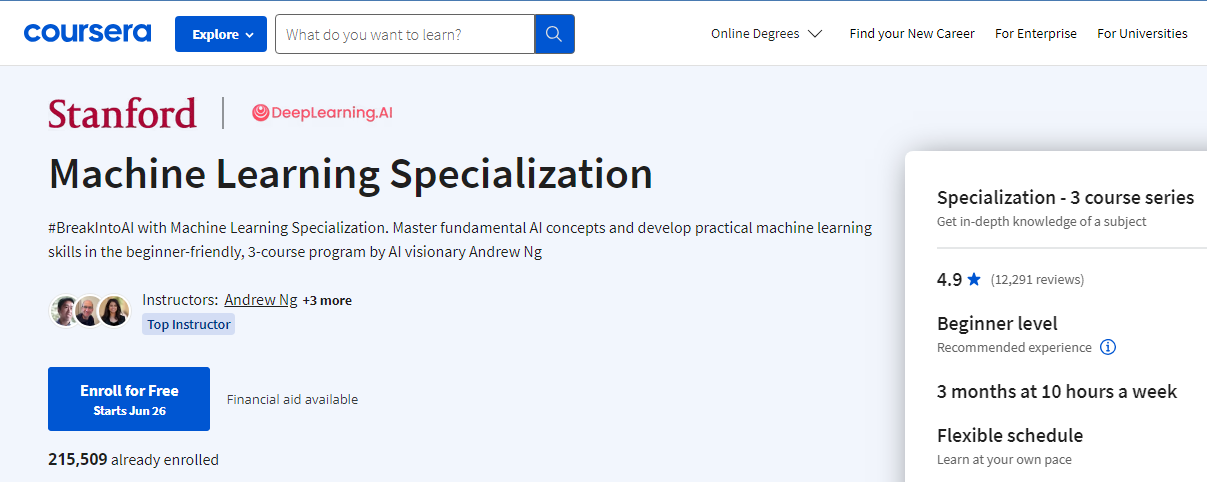Screen dimensions: 1207x482
Task: Click the DeepLearning.AI logo
Action: 322,113
